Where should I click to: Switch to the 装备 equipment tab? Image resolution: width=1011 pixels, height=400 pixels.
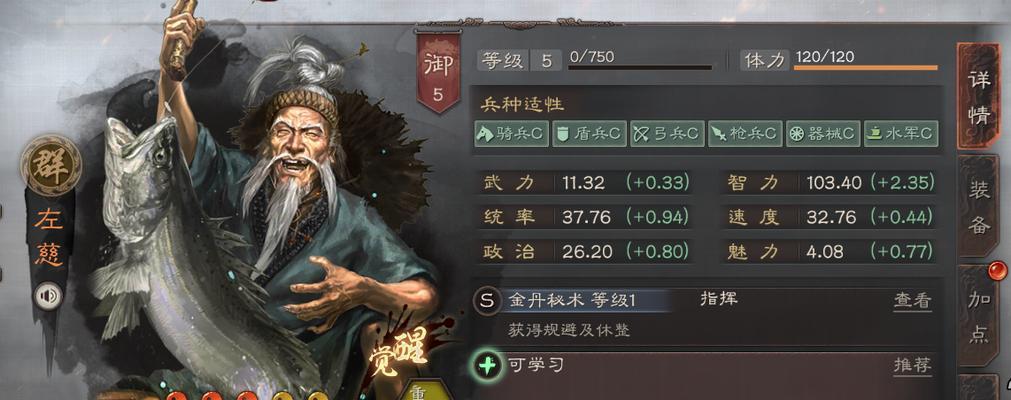979,206
